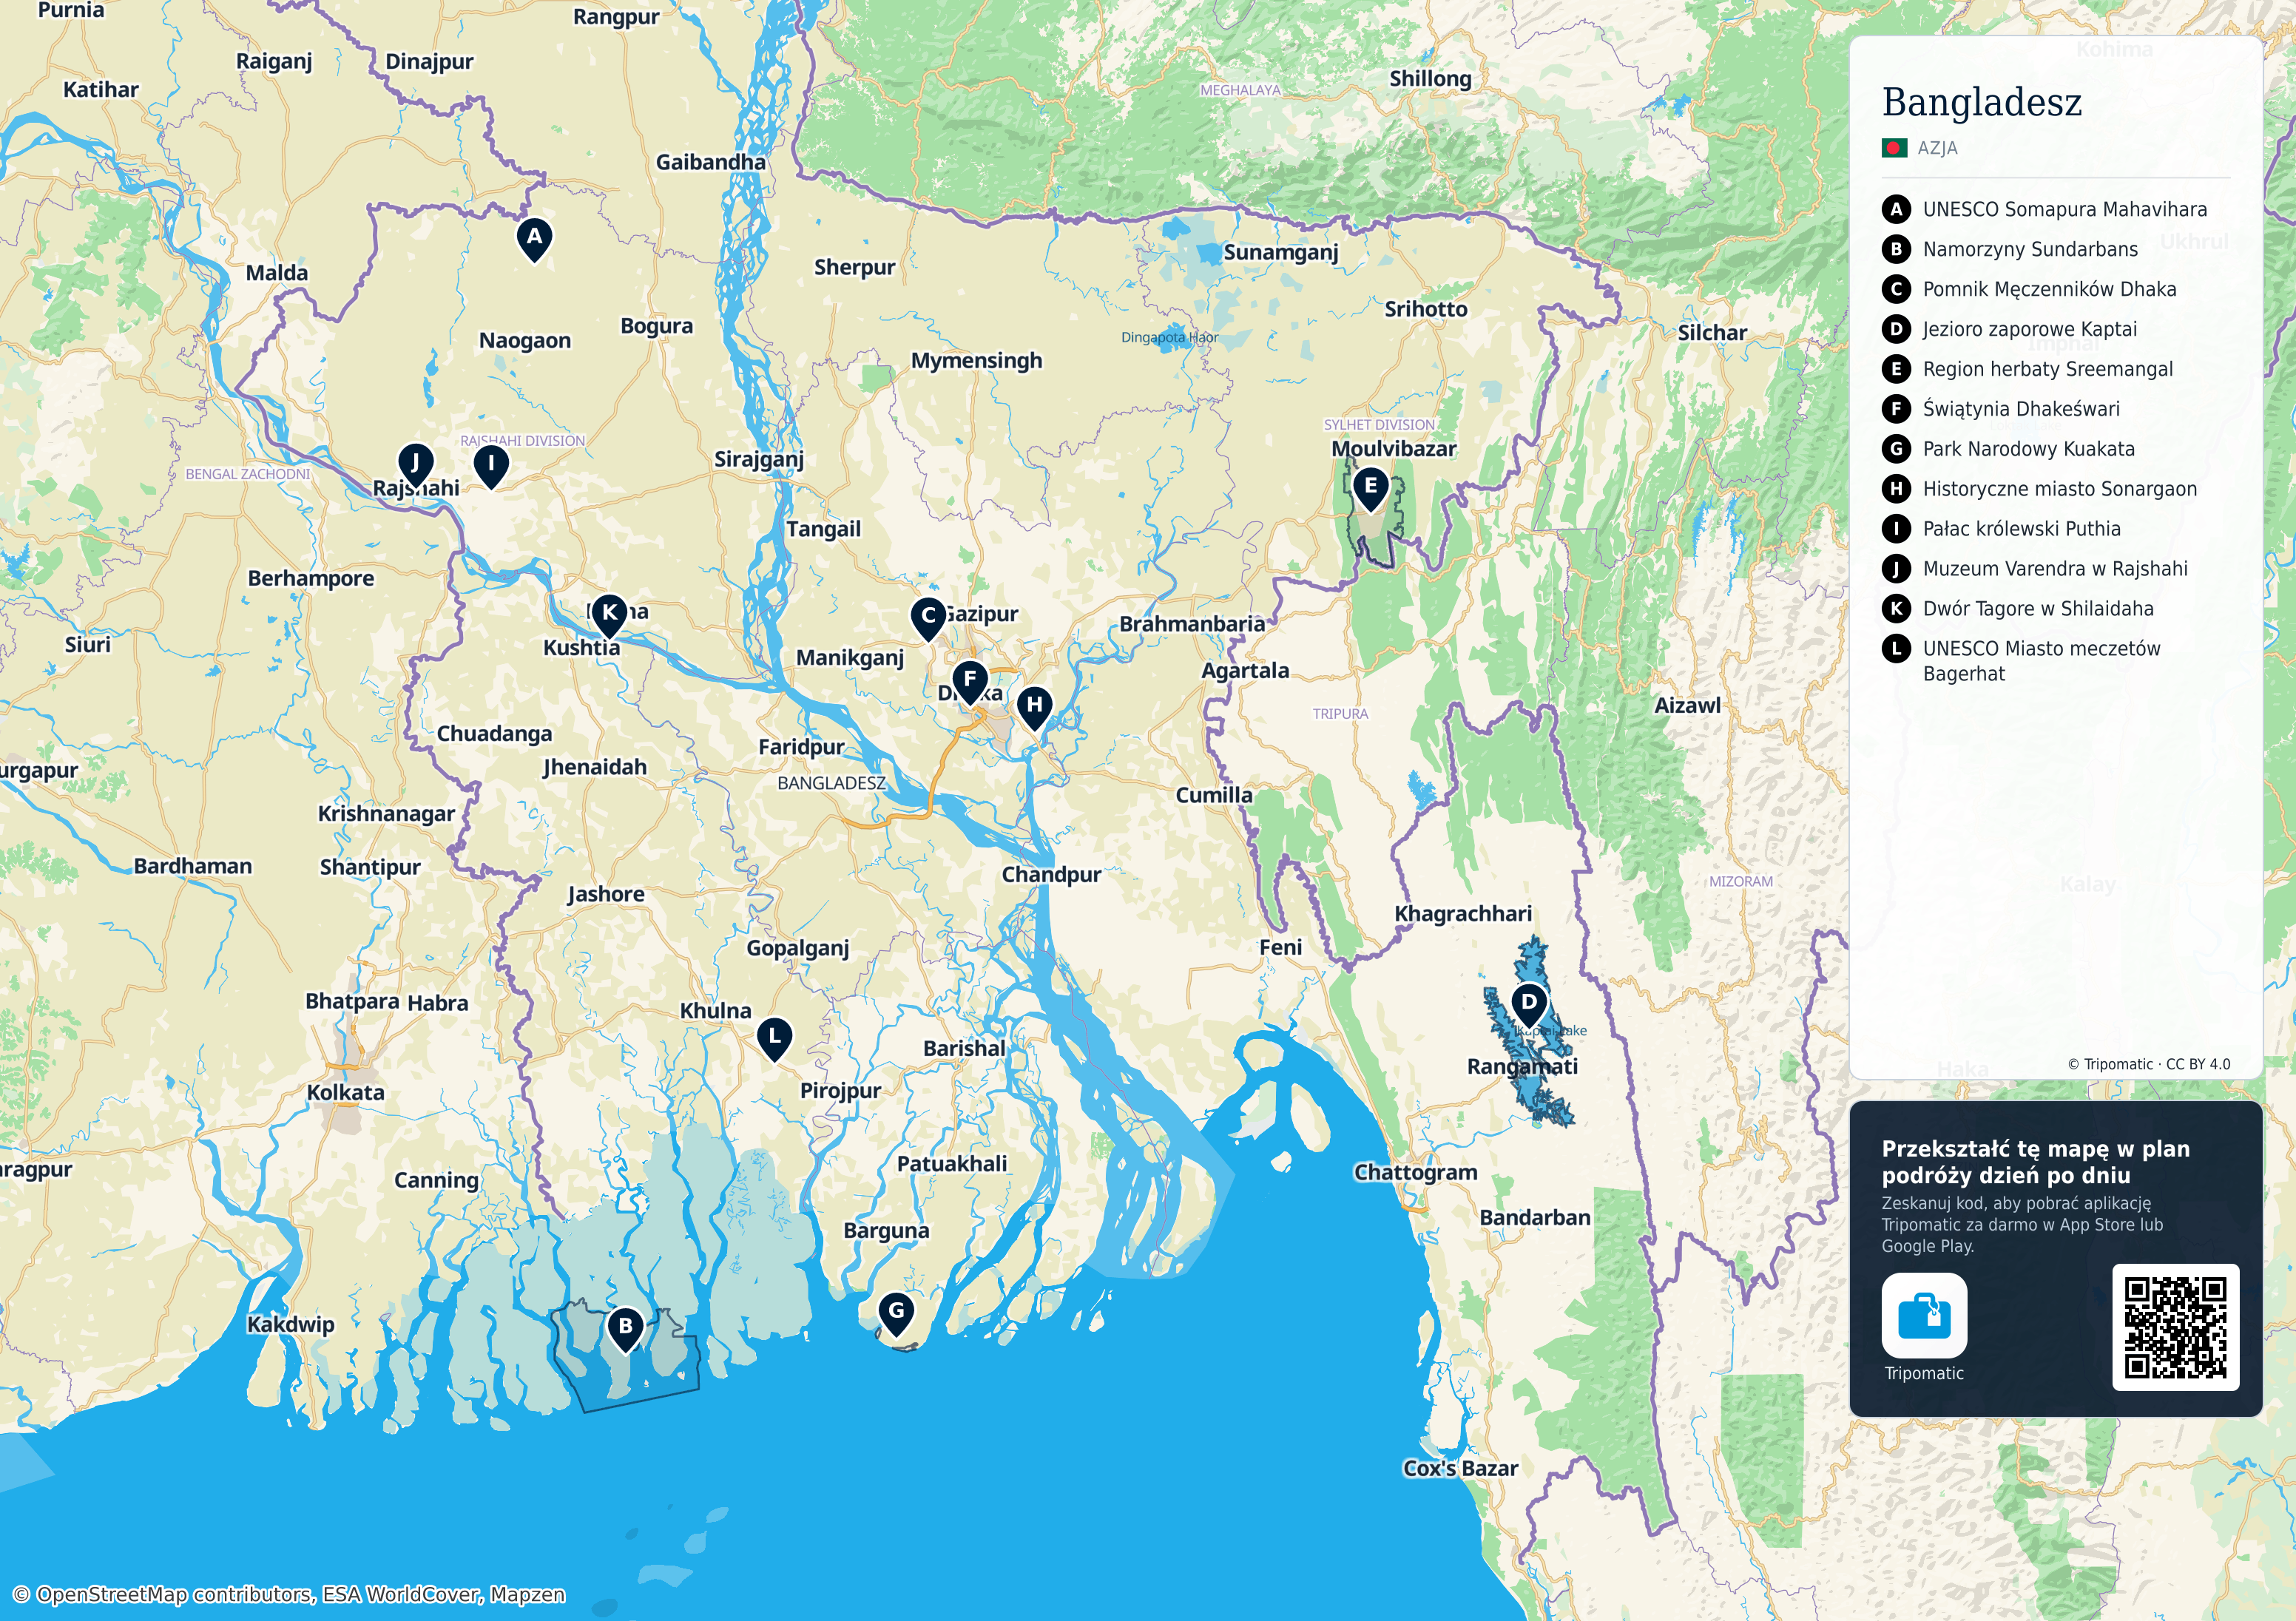This screenshot has width=2296, height=1621.
Task: Click the QR code image
Action: (2175, 1327)
